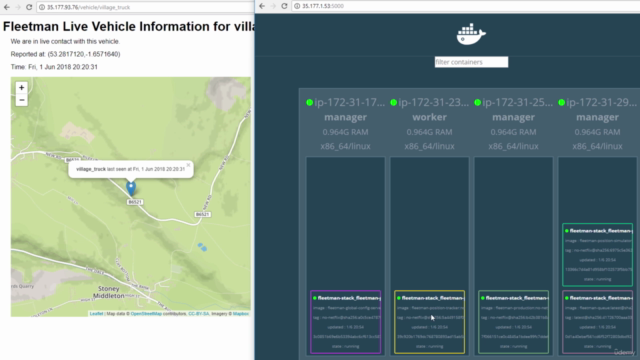640x360 pixels.
Task: Focus the 35.177.1.53:5000 address bar
Action: click(465, 6)
